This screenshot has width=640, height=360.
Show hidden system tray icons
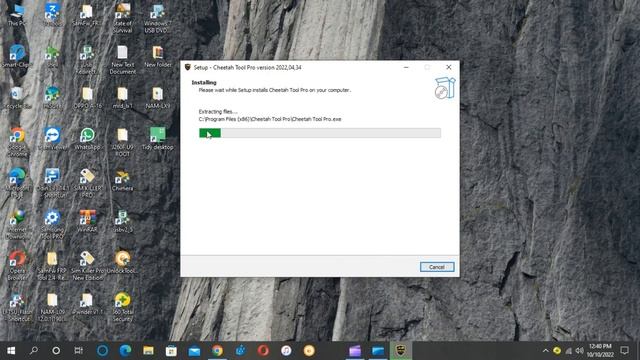coord(545,351)
